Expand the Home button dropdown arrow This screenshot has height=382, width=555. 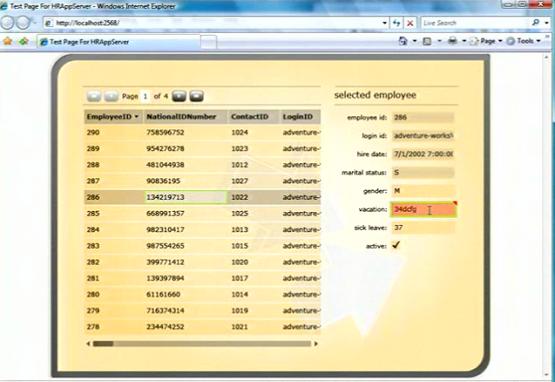coord(414,41)
